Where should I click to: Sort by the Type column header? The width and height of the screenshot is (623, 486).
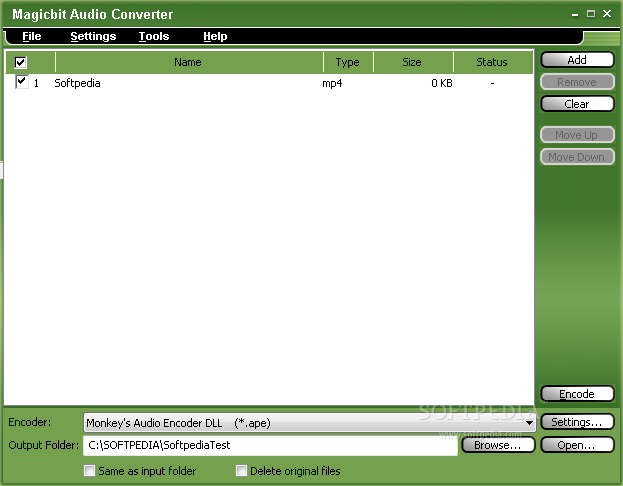point(348,62)
